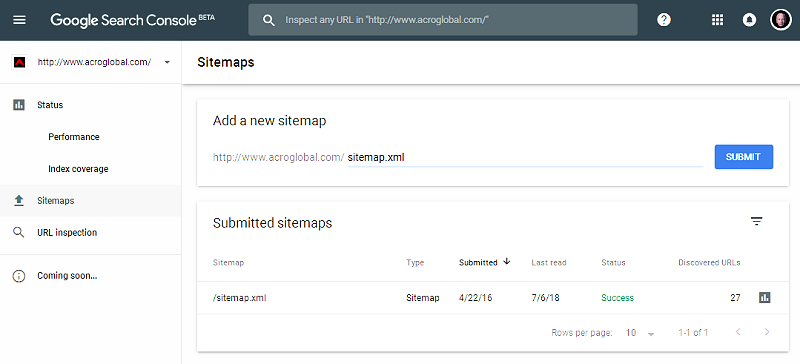Open URL inspection in sidebar
This screenshot has width=800, height=364.
tap(67, 233)
